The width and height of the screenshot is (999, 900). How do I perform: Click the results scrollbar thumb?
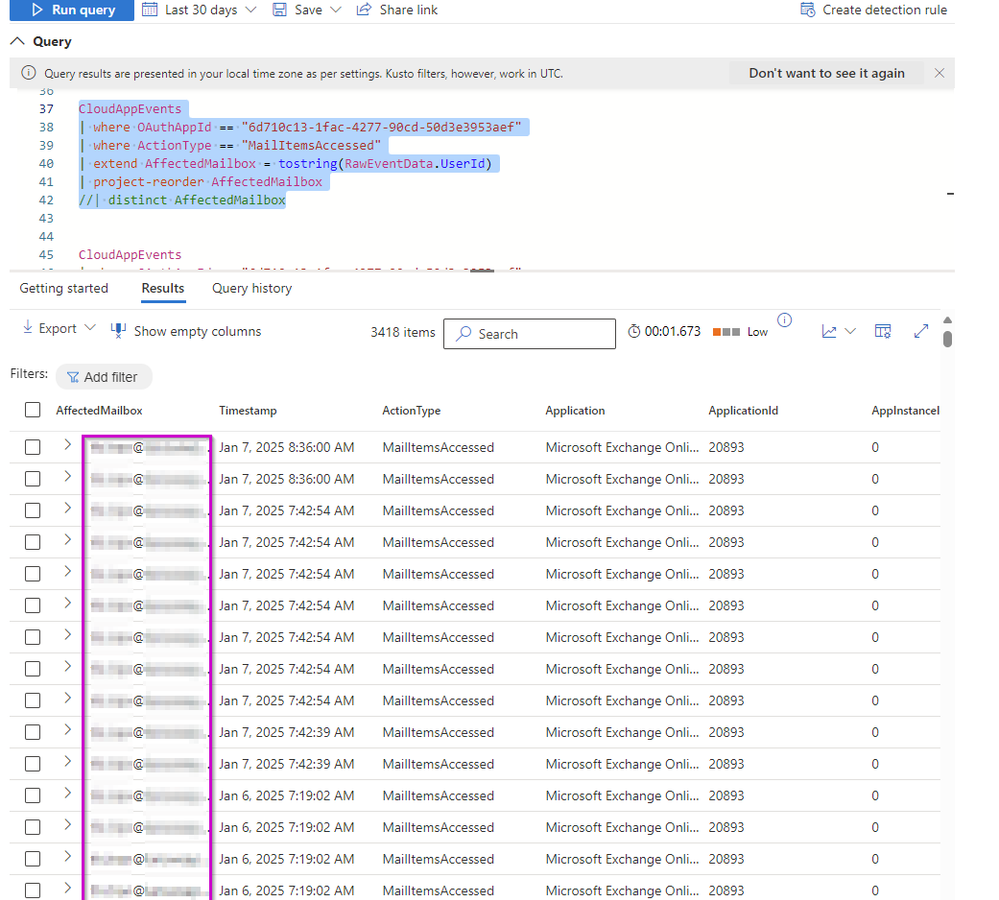click(947, 339)
